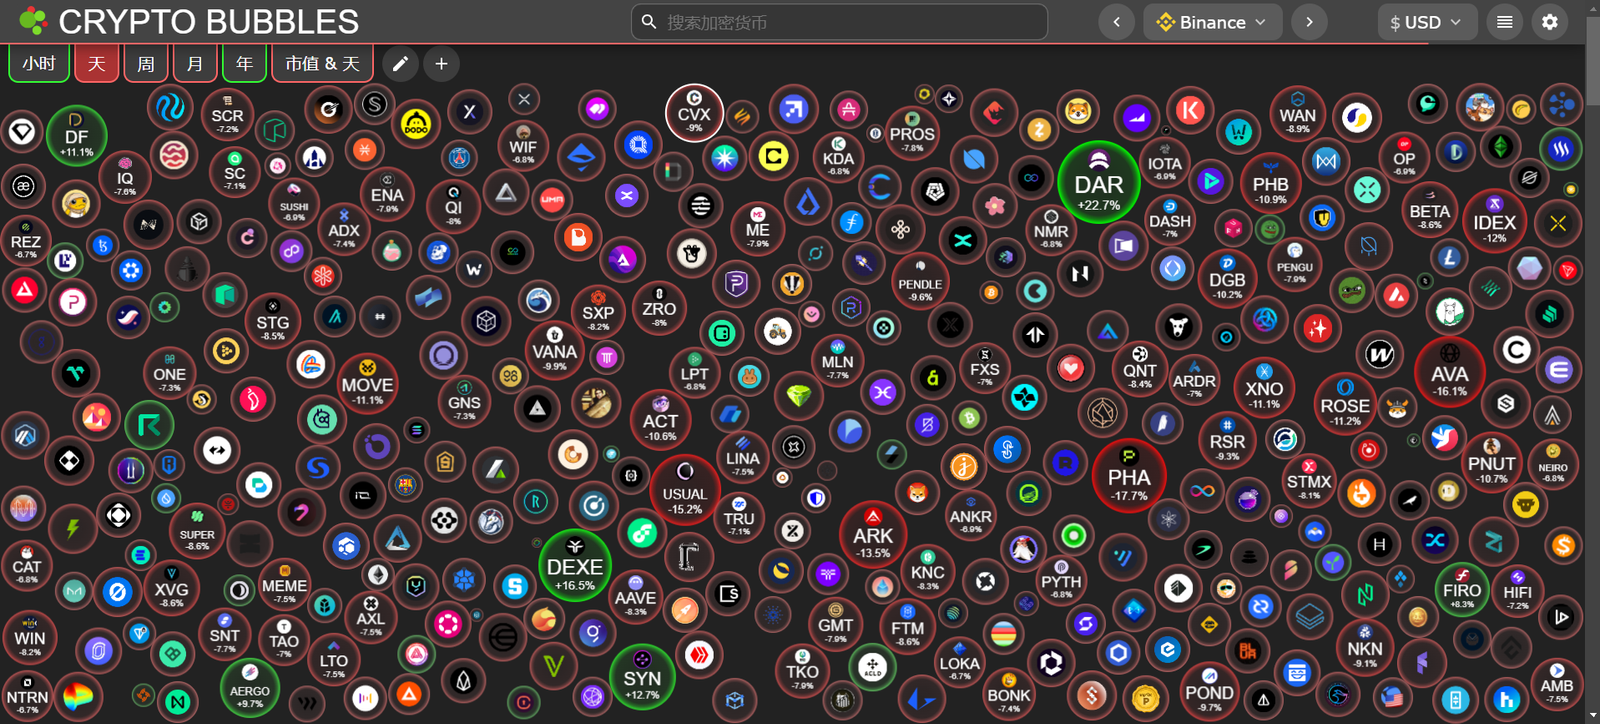Open the VANA -9.9% bubble

click(555, 351)
